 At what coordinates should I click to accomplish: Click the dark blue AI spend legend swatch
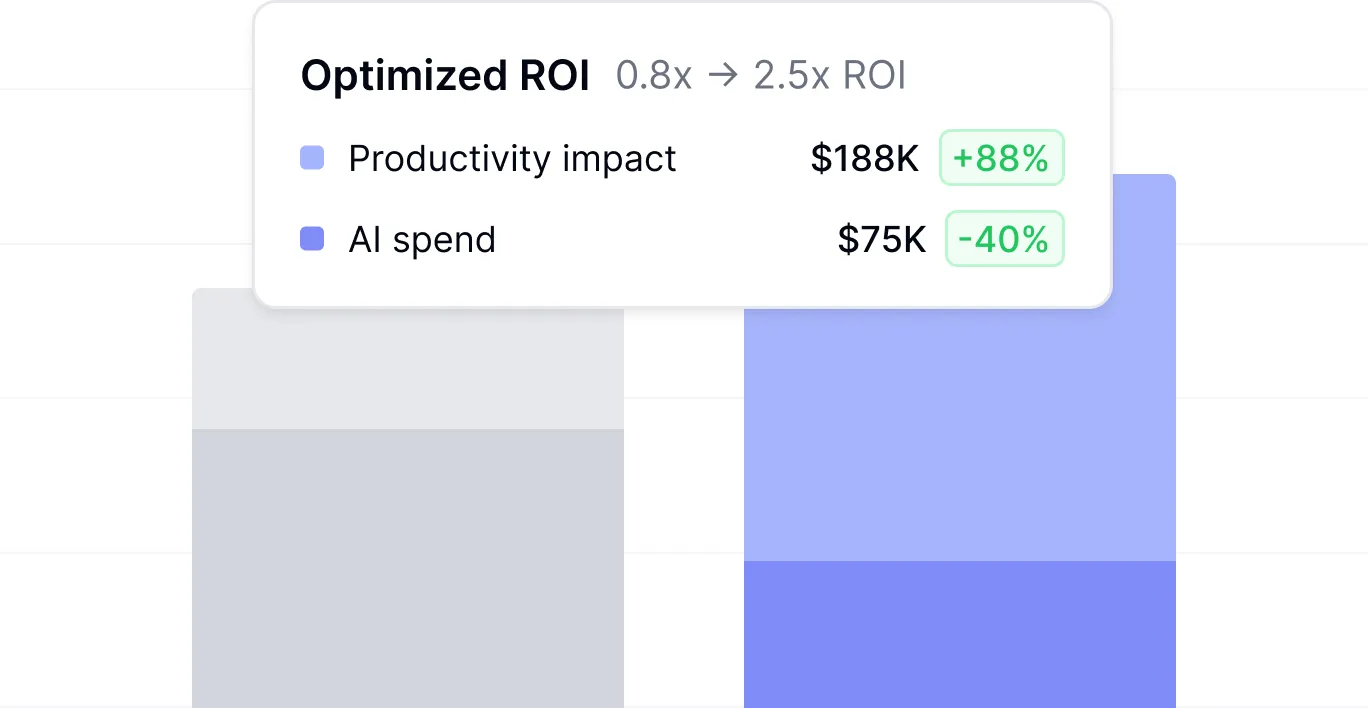pyautogui.click(x=312, y=239)
